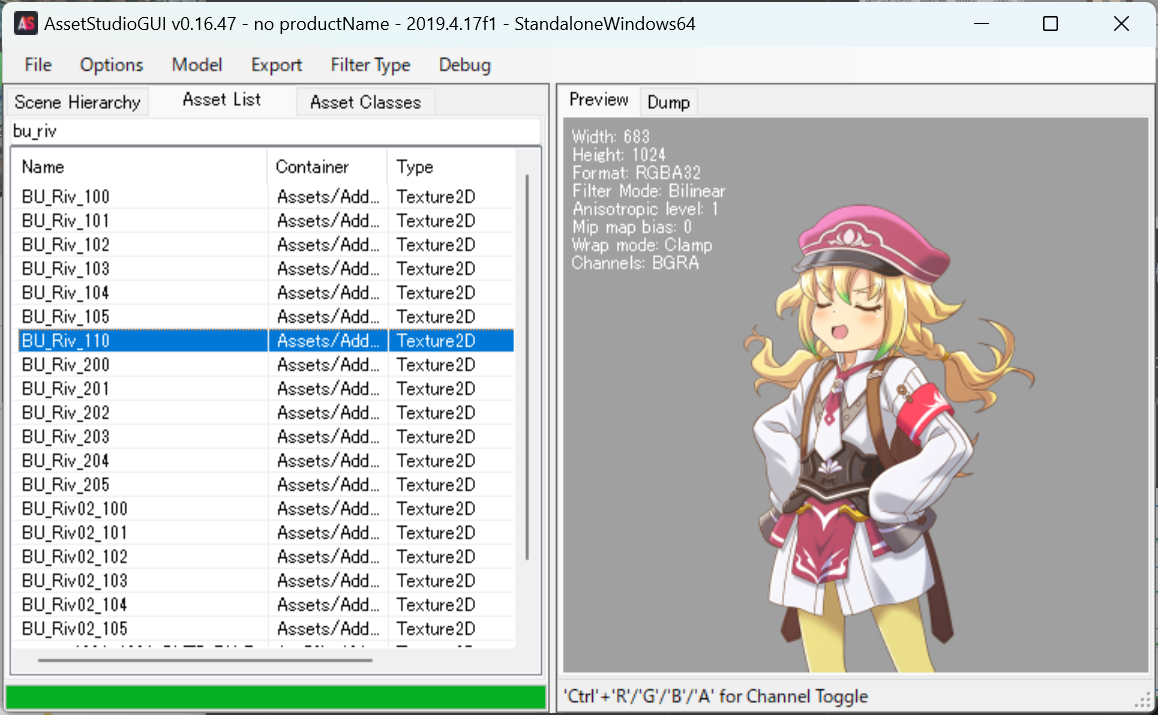Click the Container cell of BU_Riv02_103
This screenshot has height=715, width=1158.
point(328,581)
